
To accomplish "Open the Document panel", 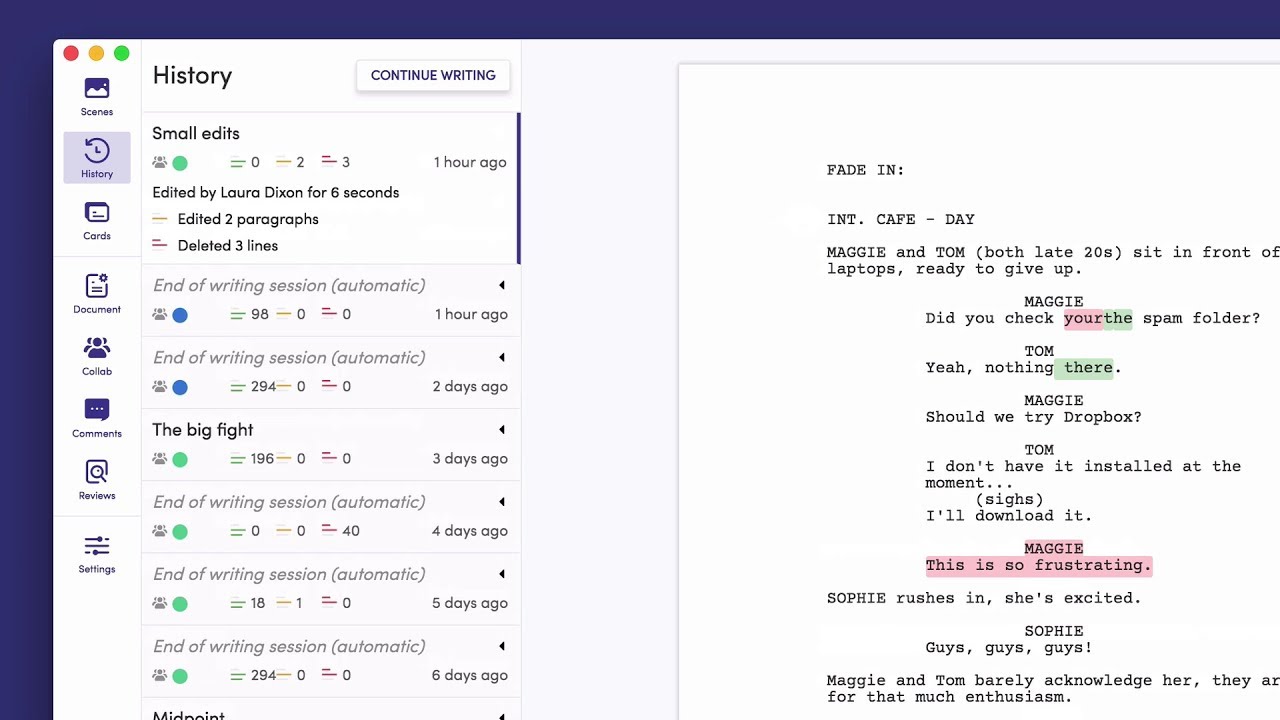I will point(96,293).
